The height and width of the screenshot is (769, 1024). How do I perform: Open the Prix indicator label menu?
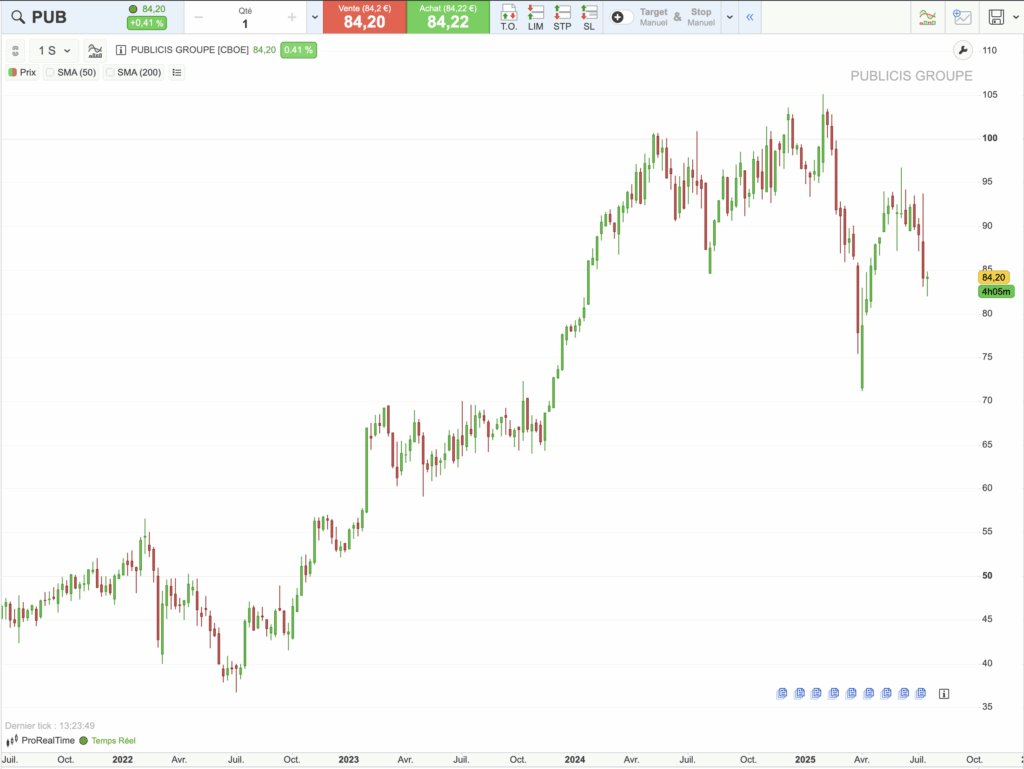(x=21, y=72)
